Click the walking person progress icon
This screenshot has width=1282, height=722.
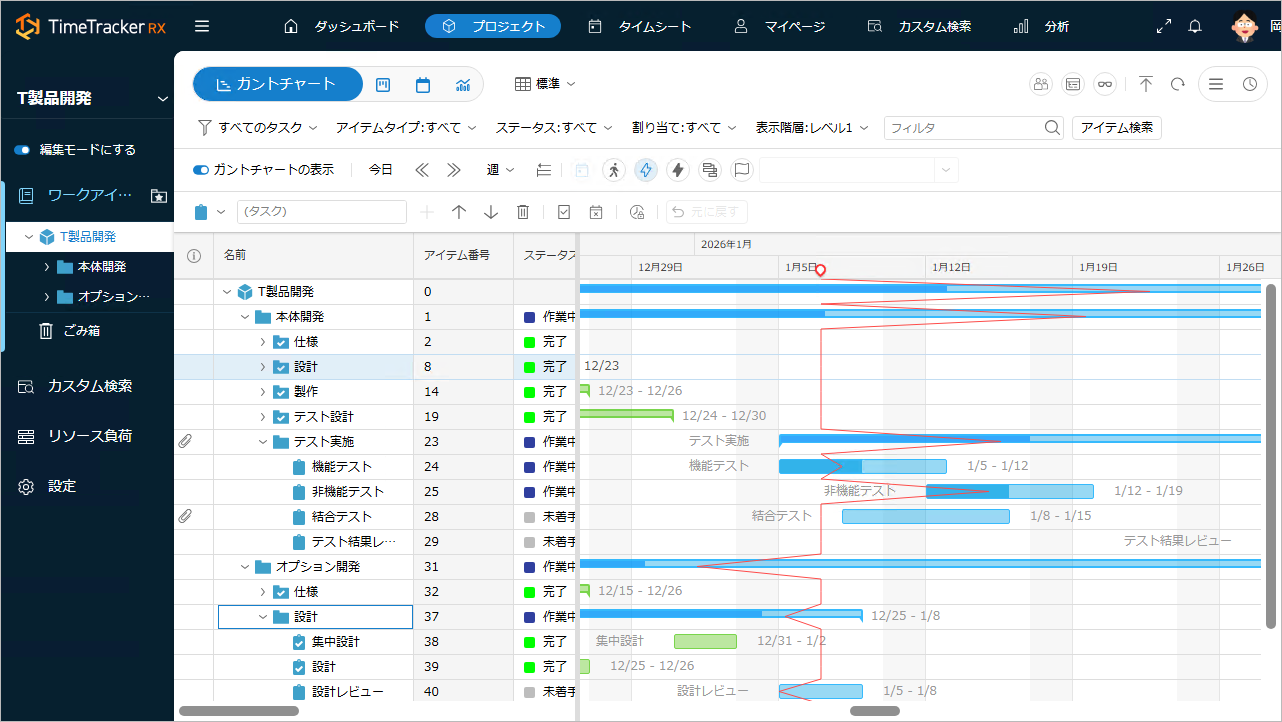click(x=614, y=170)
